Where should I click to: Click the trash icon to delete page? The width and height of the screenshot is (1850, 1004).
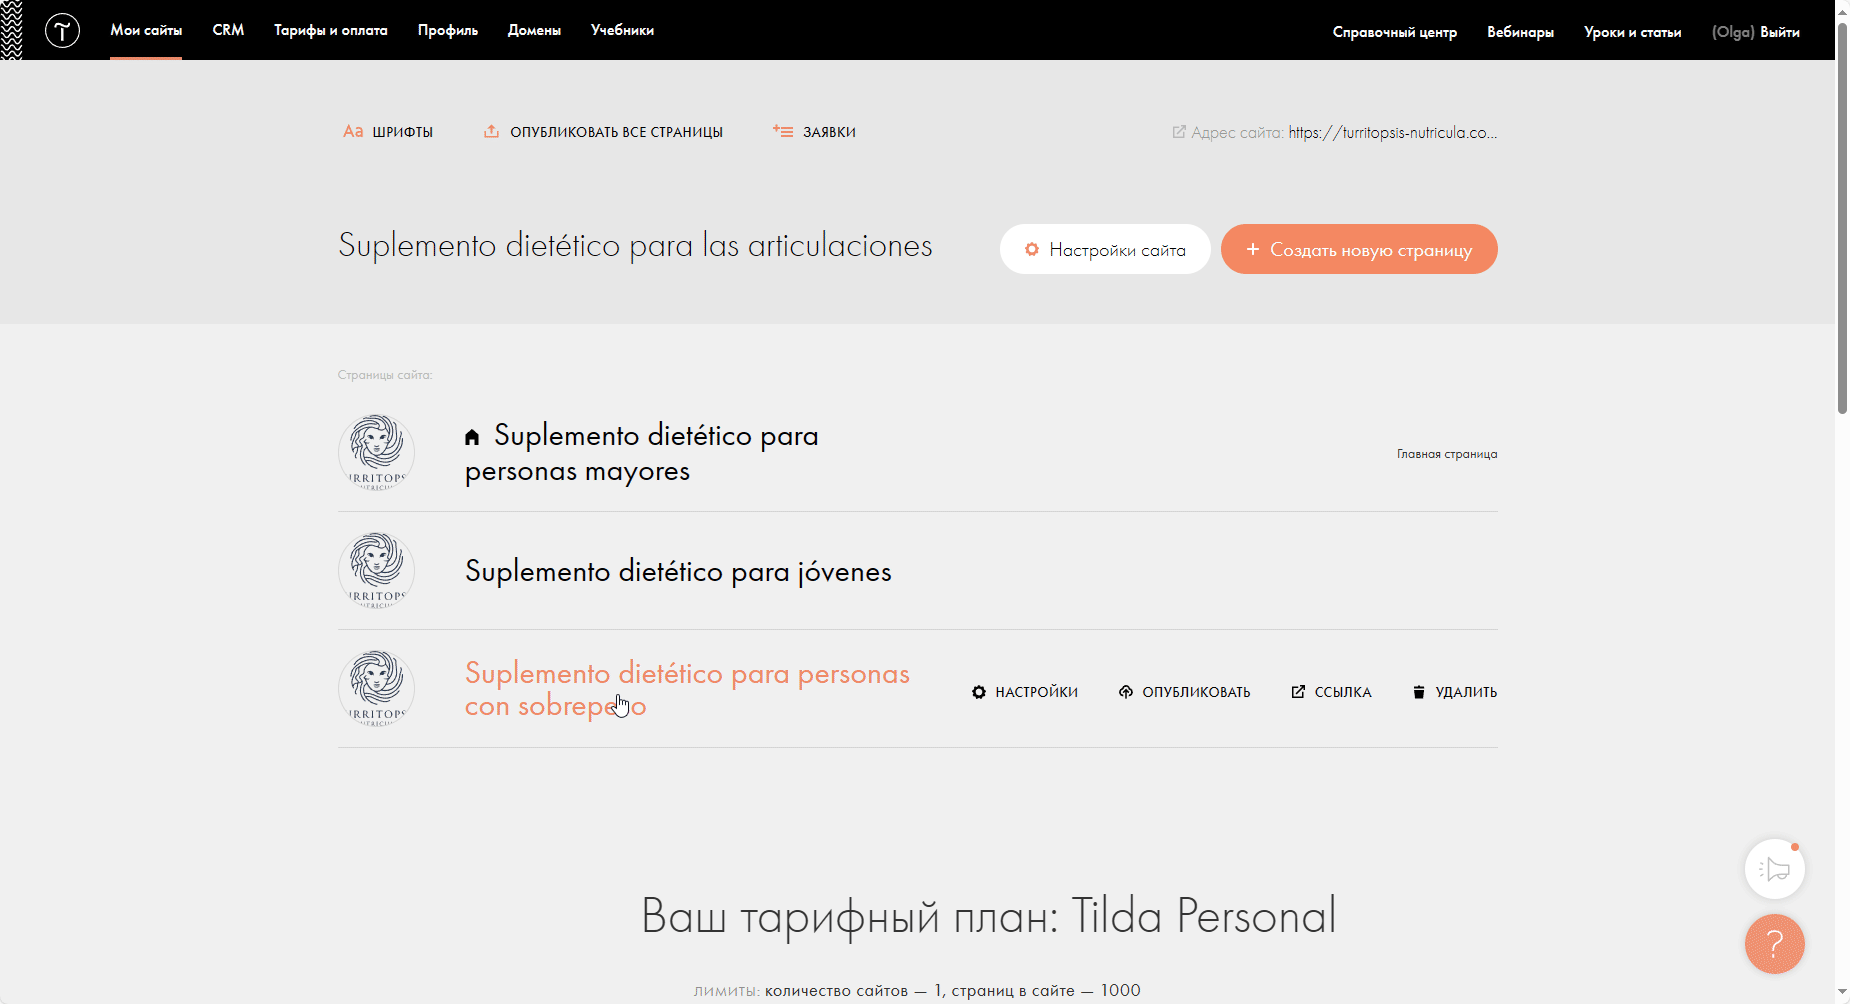(x=1418, y=692)
